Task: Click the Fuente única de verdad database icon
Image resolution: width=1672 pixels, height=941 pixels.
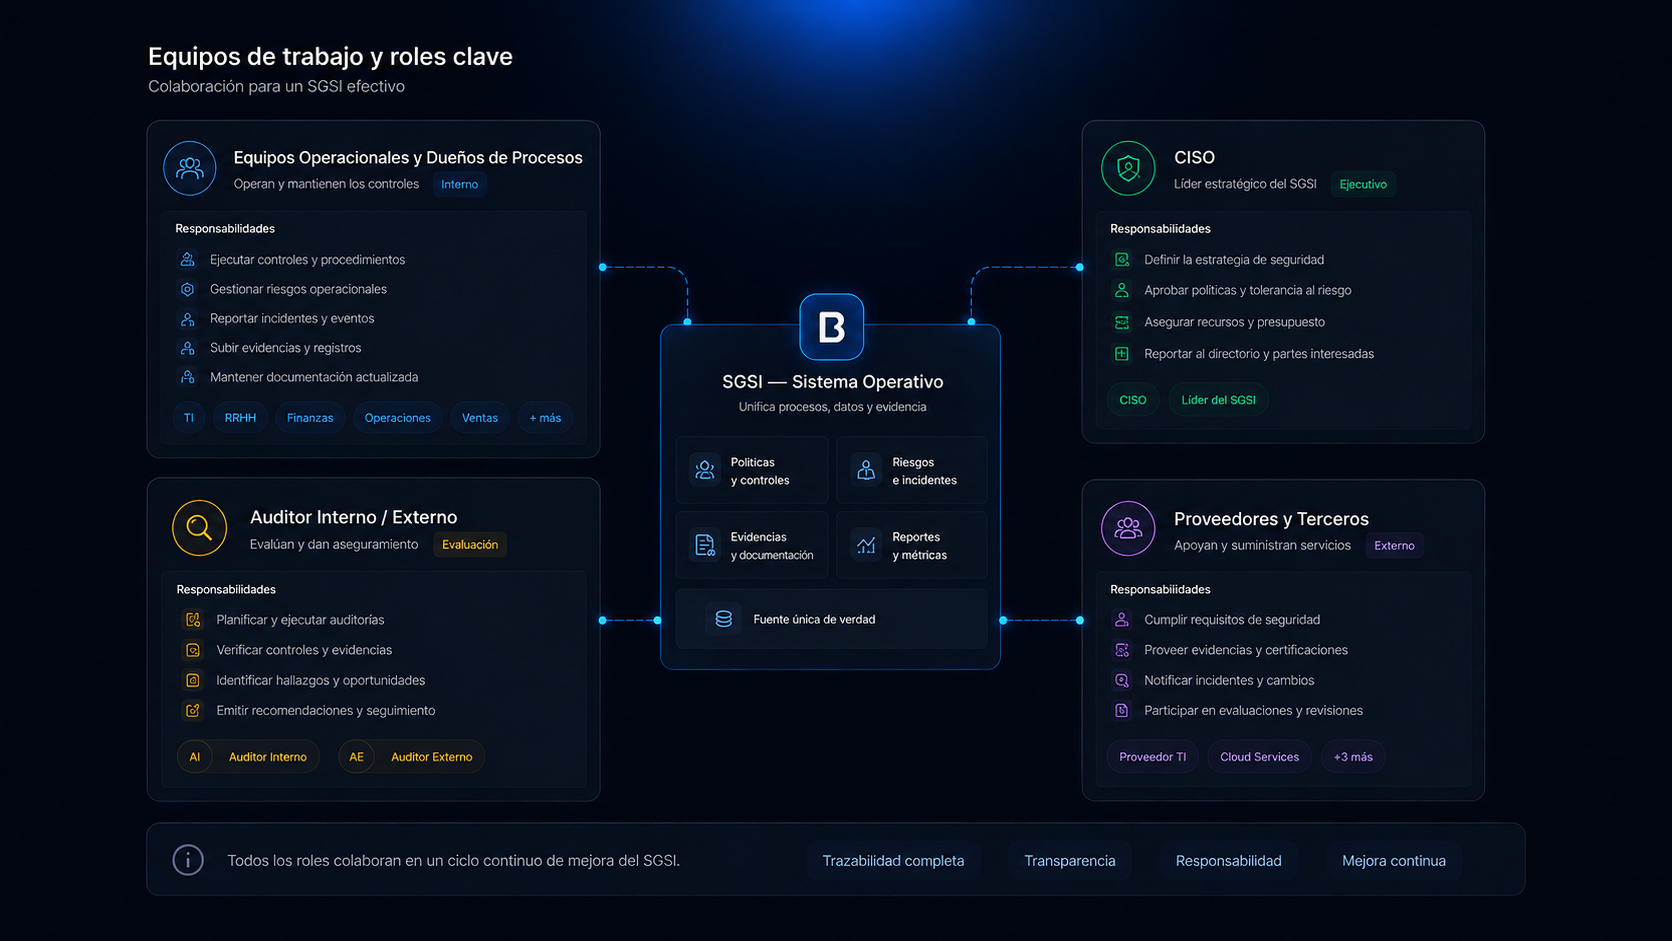Action: click(724, 619)
